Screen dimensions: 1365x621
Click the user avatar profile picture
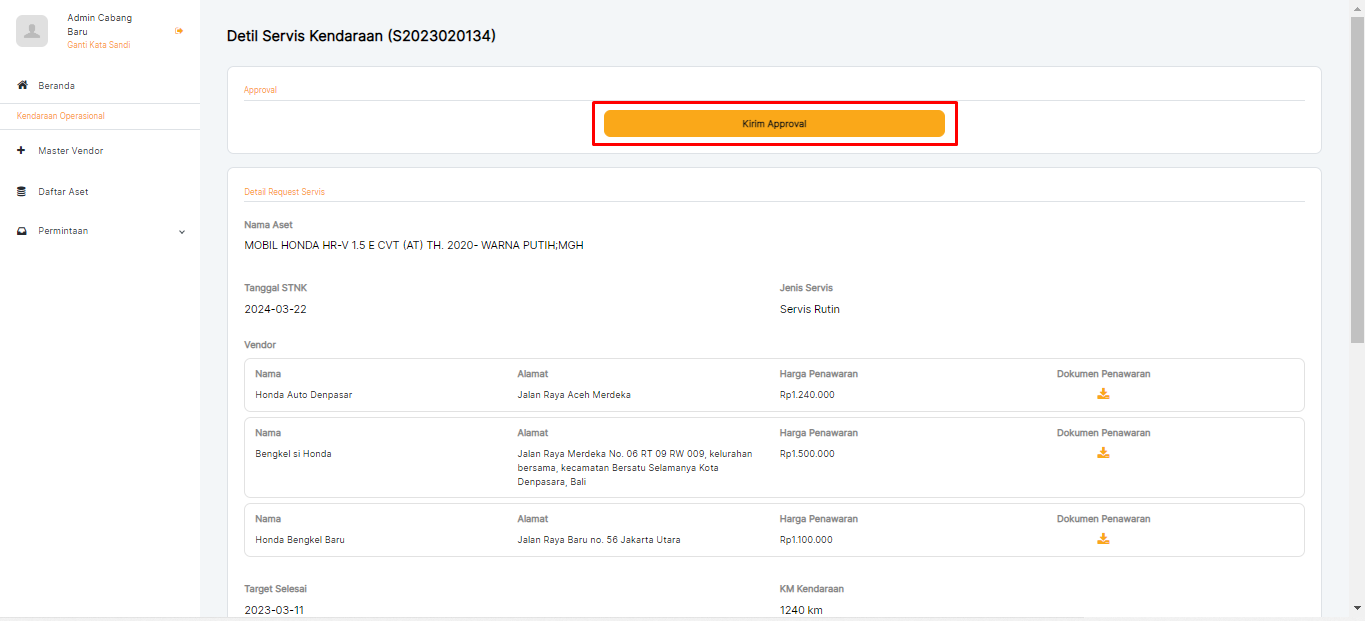32,31
